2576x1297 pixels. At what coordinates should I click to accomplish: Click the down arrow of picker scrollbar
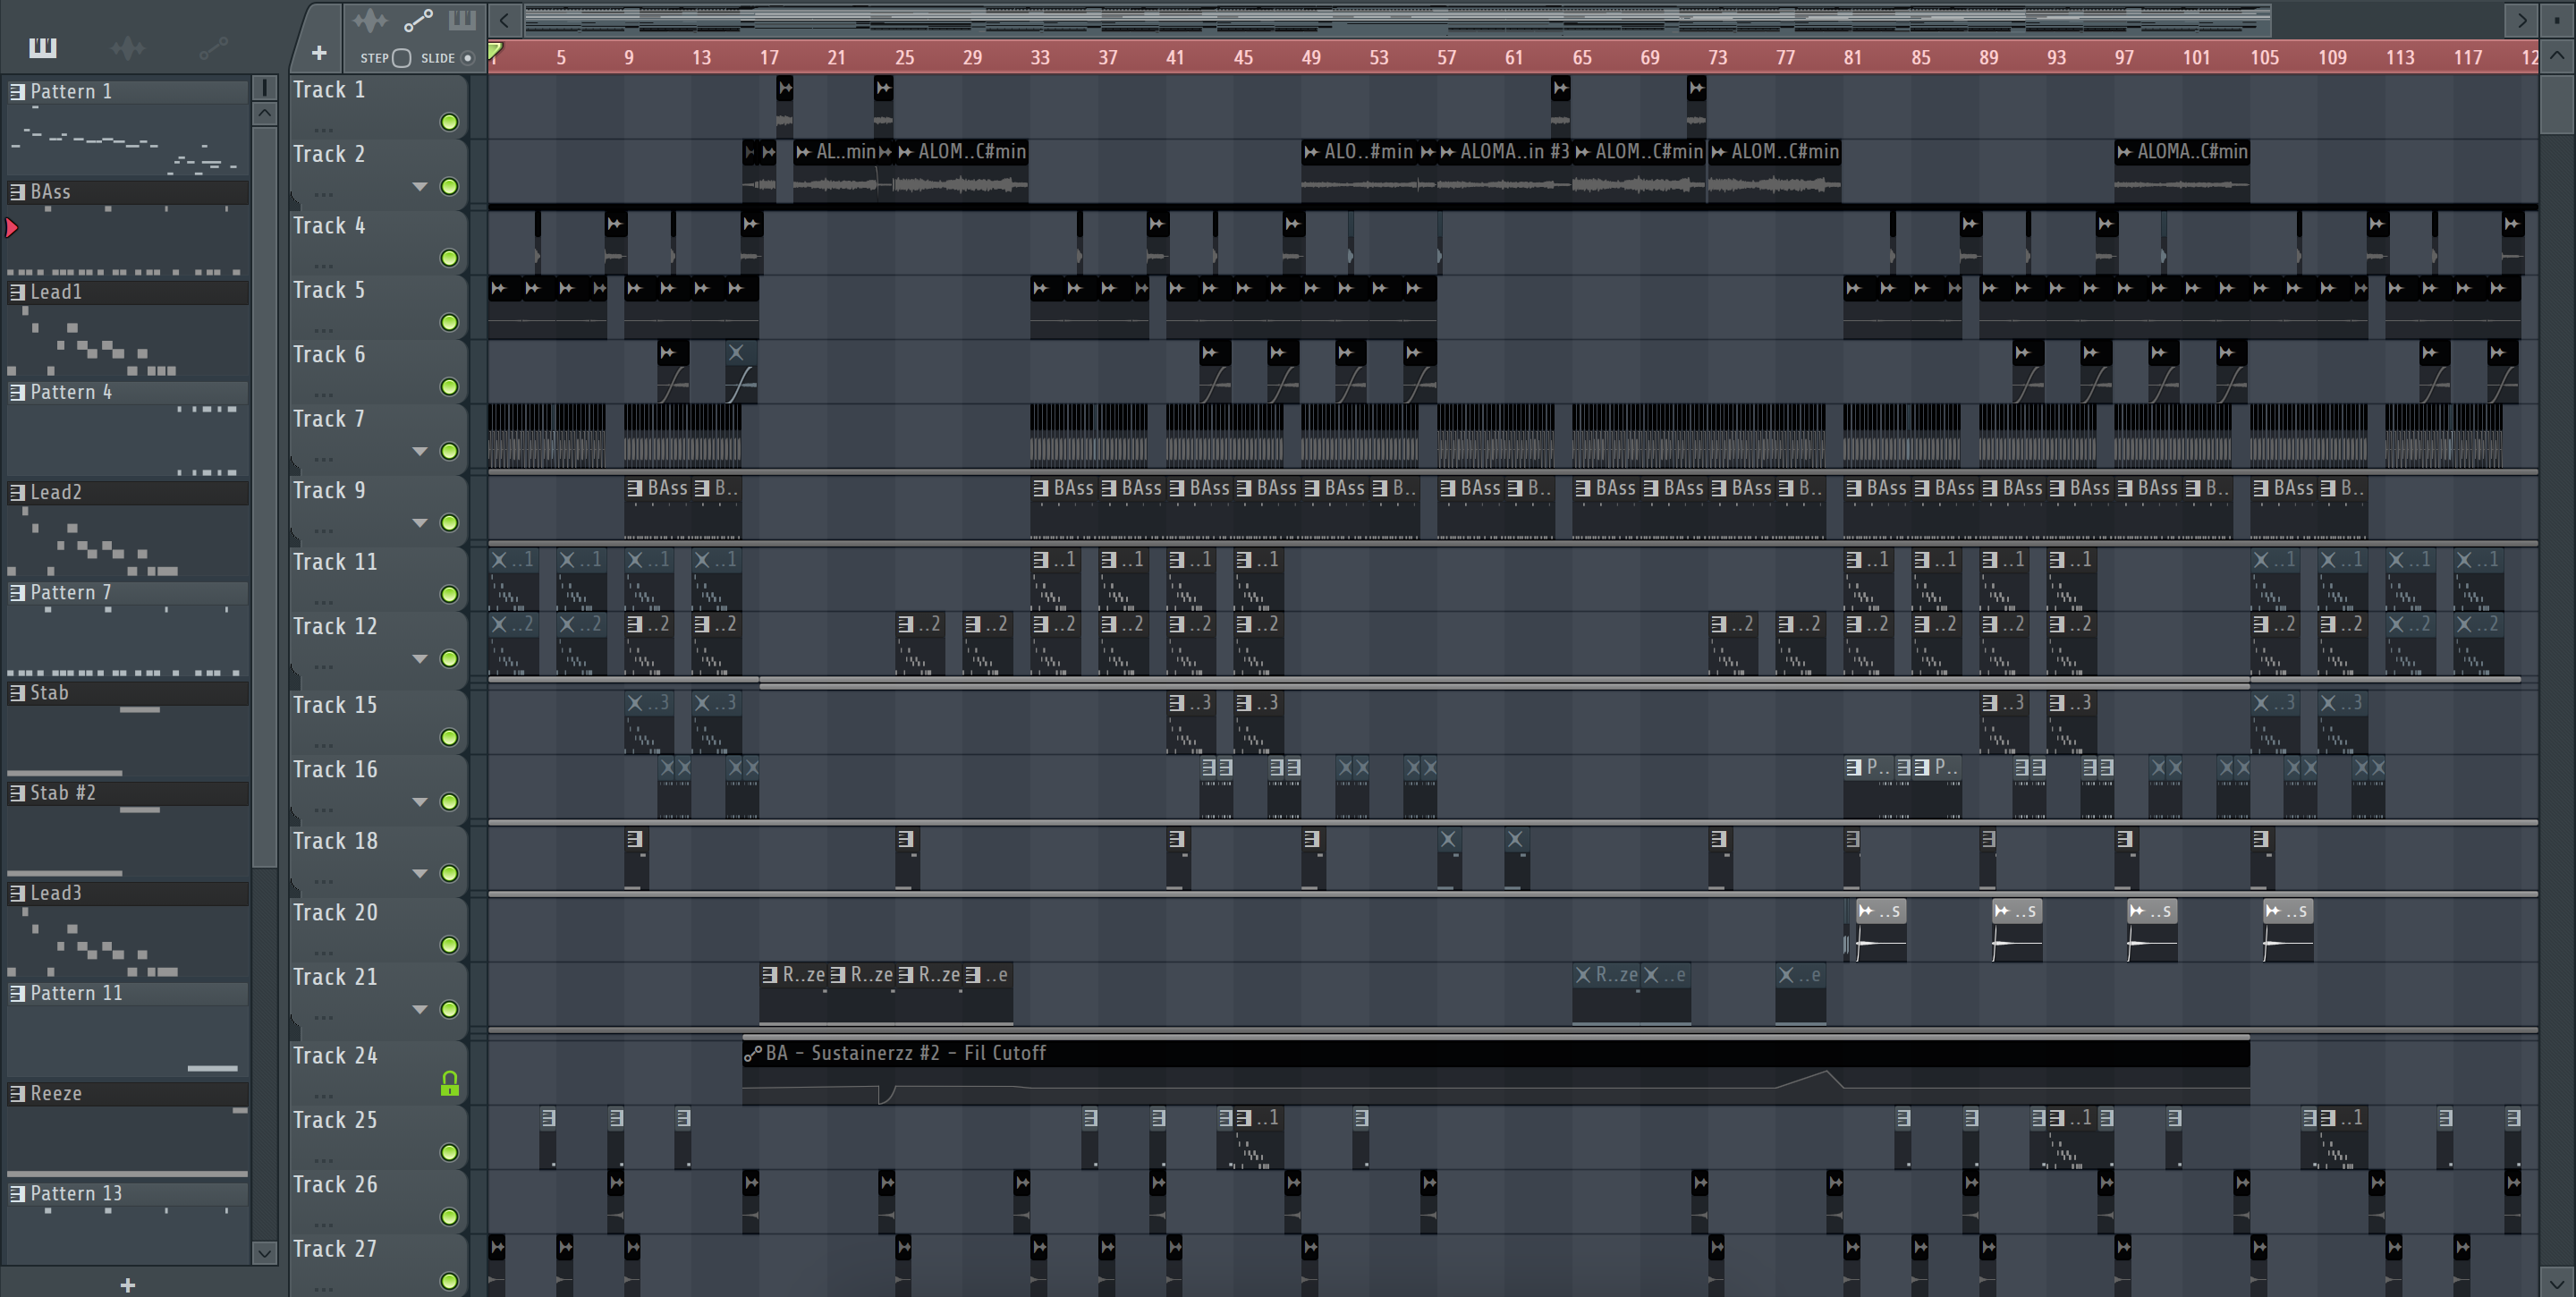pyautogui.click(x=264, y=1252)
